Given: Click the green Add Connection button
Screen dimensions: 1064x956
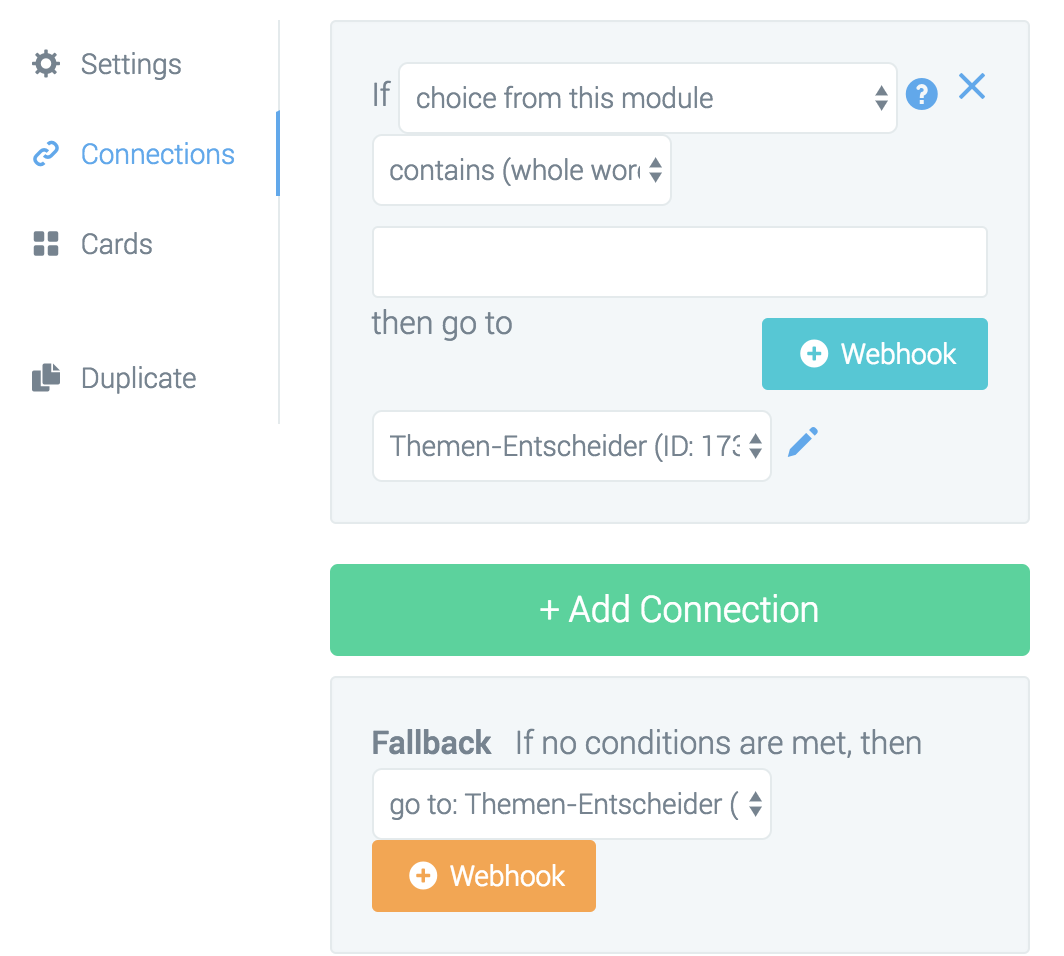Looking at the screenshot, I should [680, 610].
